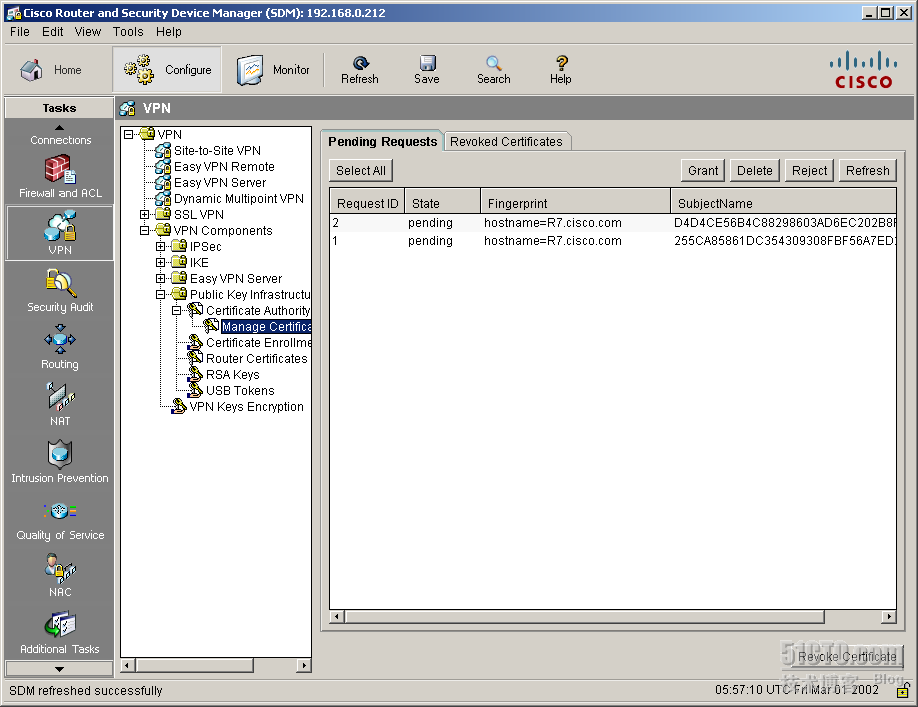Switch to Revoked Certificates tab
918x707 pixels.
tap(506, 142)
